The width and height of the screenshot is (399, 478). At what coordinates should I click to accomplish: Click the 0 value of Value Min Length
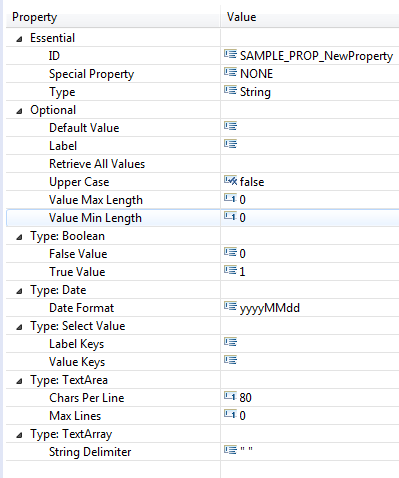(x=242, y=218)
